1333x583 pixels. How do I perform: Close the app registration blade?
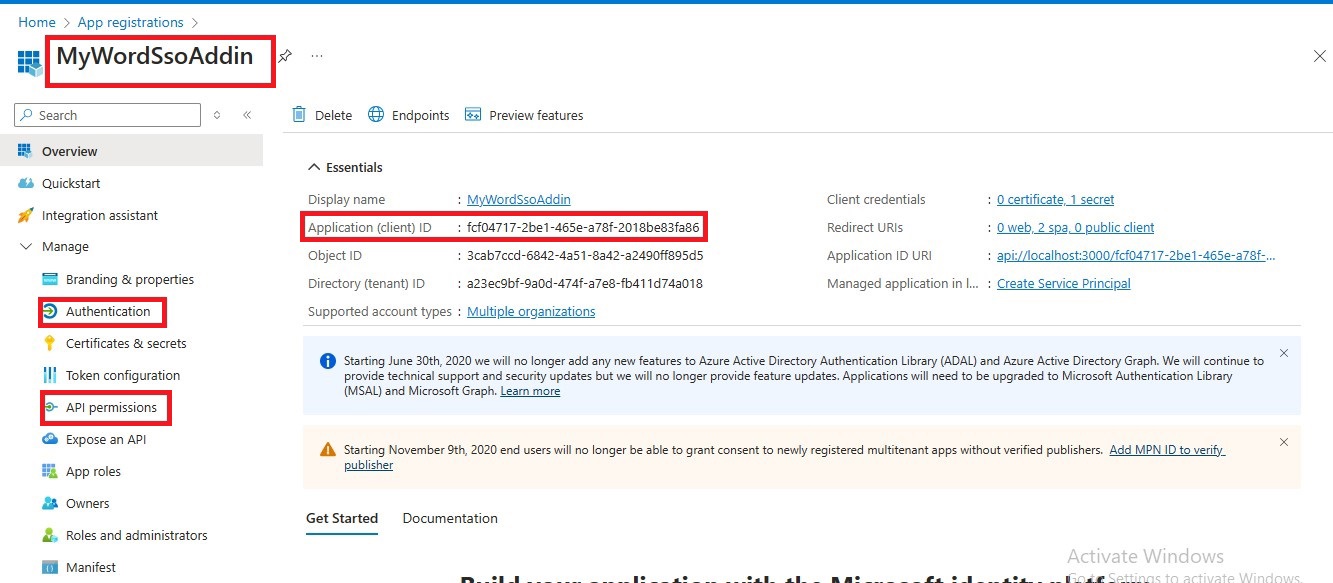(1320, 56)
